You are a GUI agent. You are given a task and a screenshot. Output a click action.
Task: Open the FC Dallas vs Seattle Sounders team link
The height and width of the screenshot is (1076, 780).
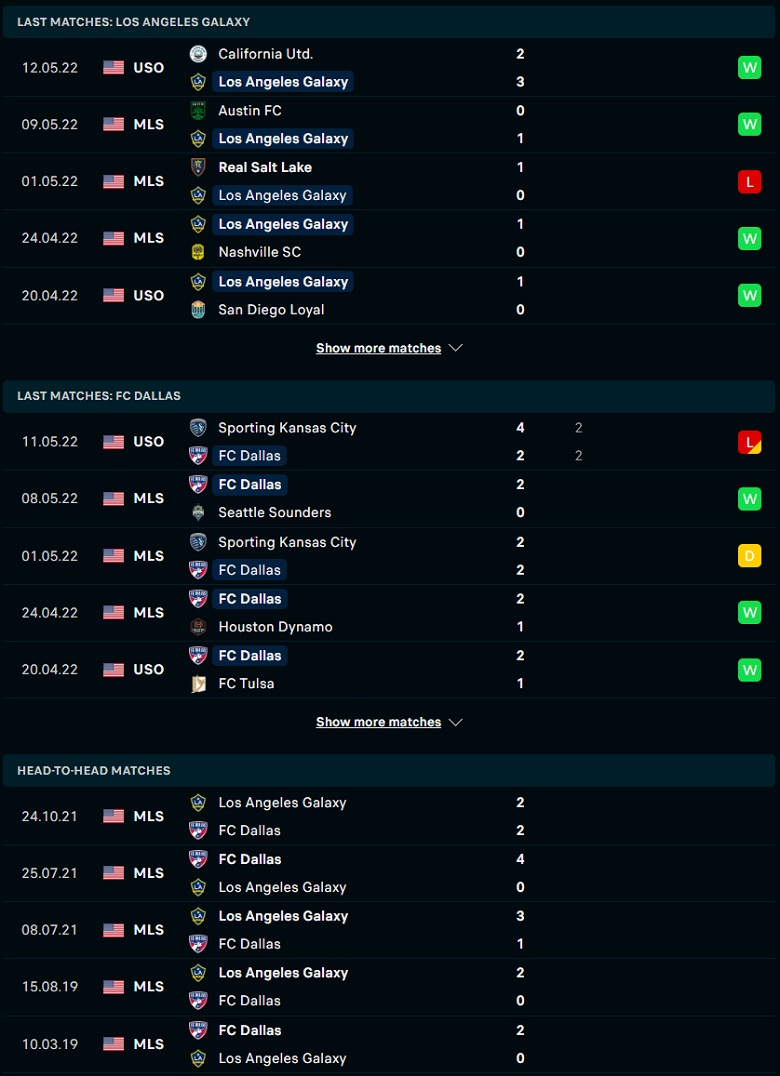coord(250,484)
